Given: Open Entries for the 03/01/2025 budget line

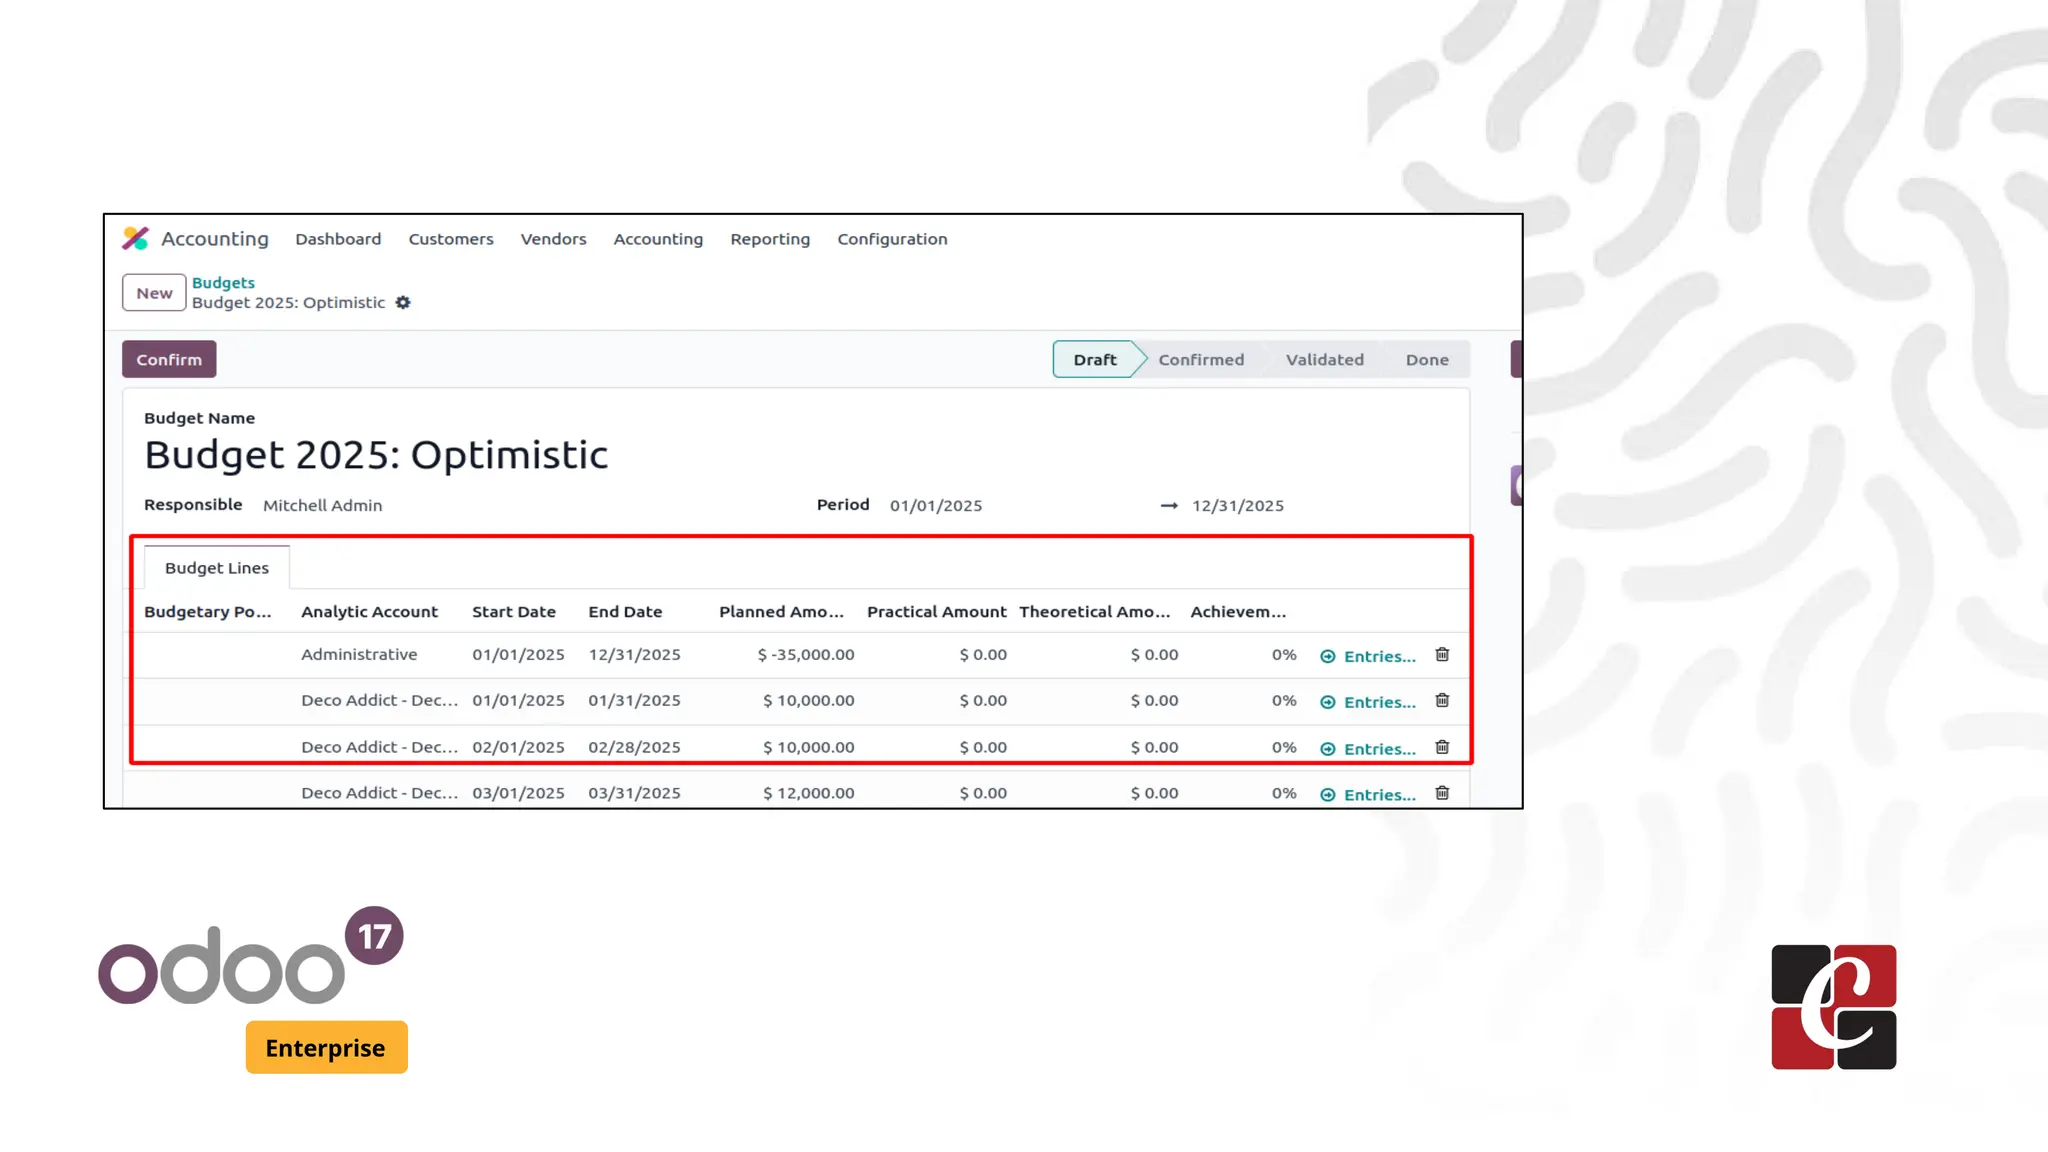Looking at the screenshot, I should coord(1368,795).
